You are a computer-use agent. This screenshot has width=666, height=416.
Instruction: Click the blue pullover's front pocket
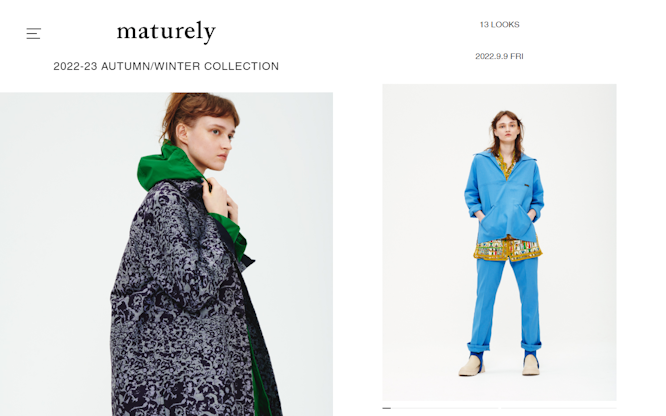505,222
